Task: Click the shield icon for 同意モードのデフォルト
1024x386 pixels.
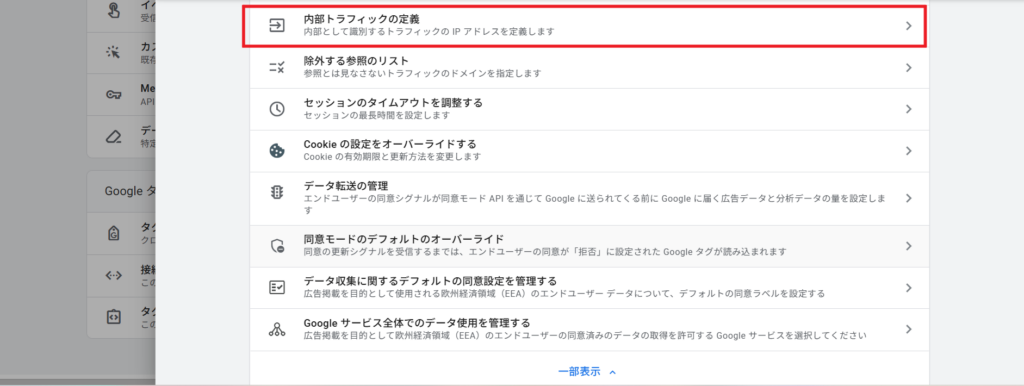Action: click(277, 246)
